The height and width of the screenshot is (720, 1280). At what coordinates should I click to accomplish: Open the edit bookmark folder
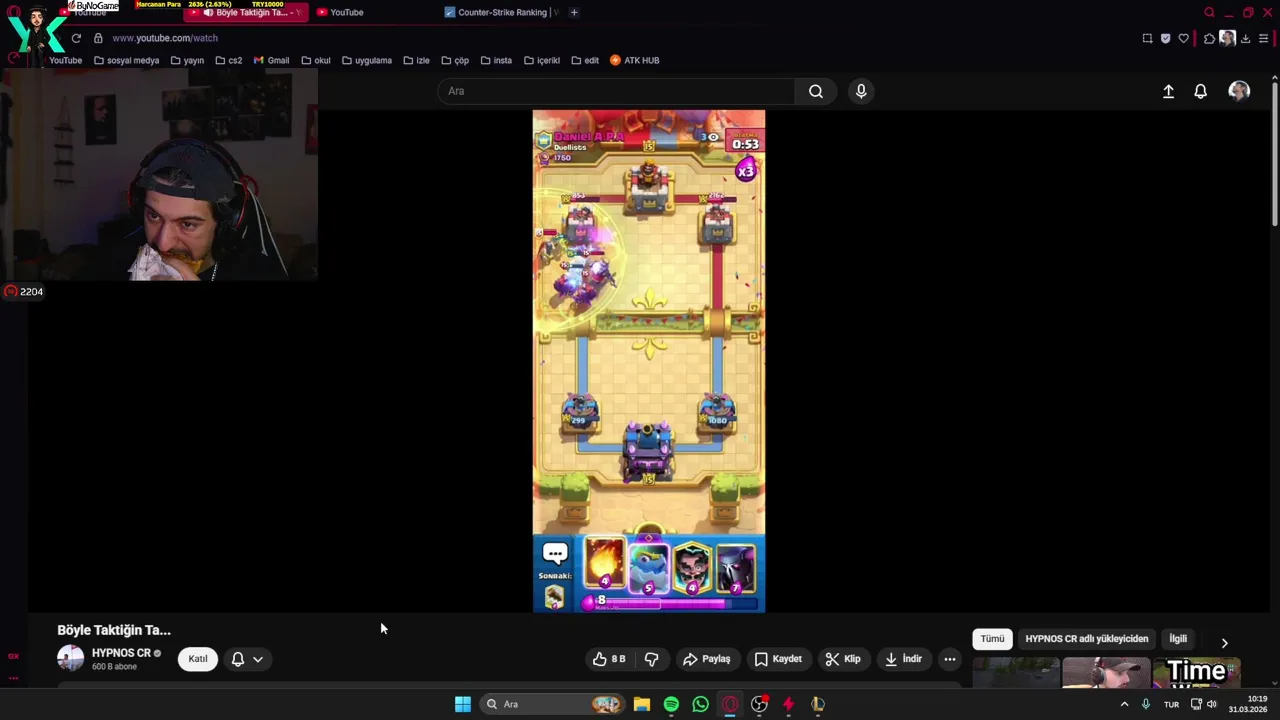coord(585,60)
